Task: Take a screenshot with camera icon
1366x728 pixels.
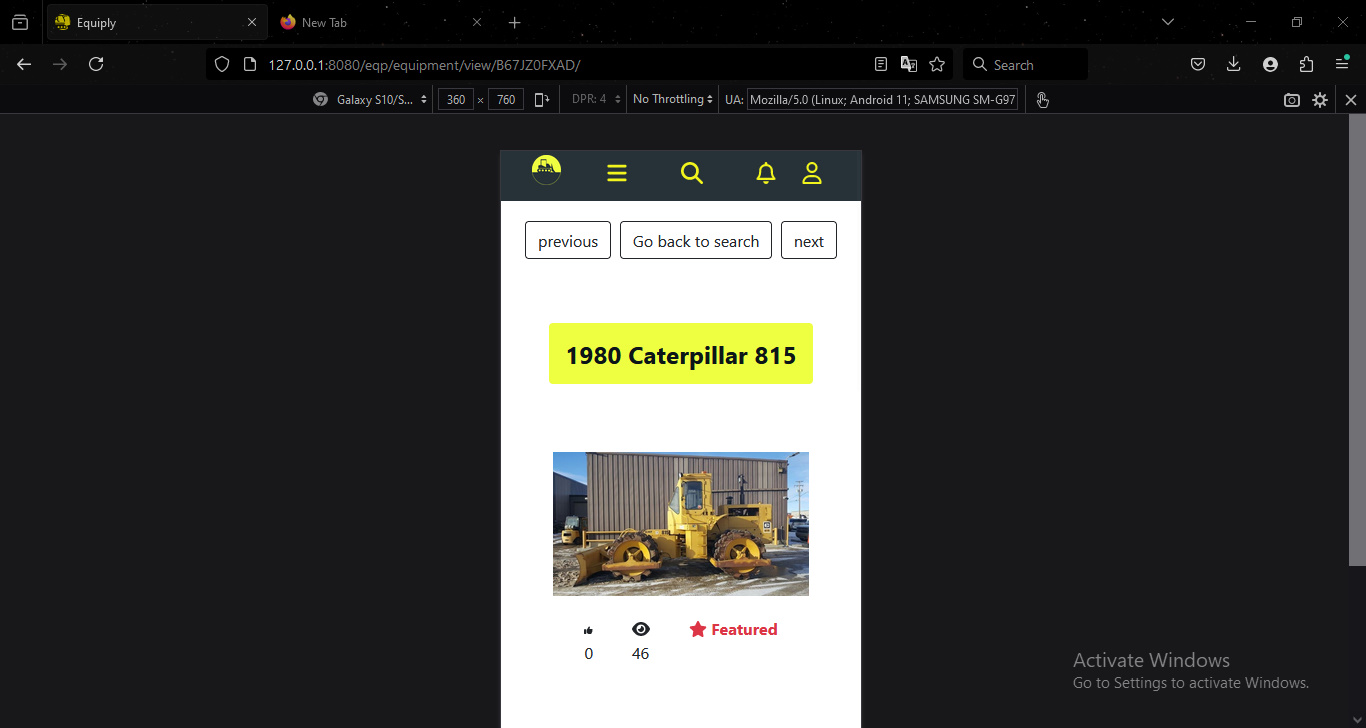Action: pos(1292,100)
